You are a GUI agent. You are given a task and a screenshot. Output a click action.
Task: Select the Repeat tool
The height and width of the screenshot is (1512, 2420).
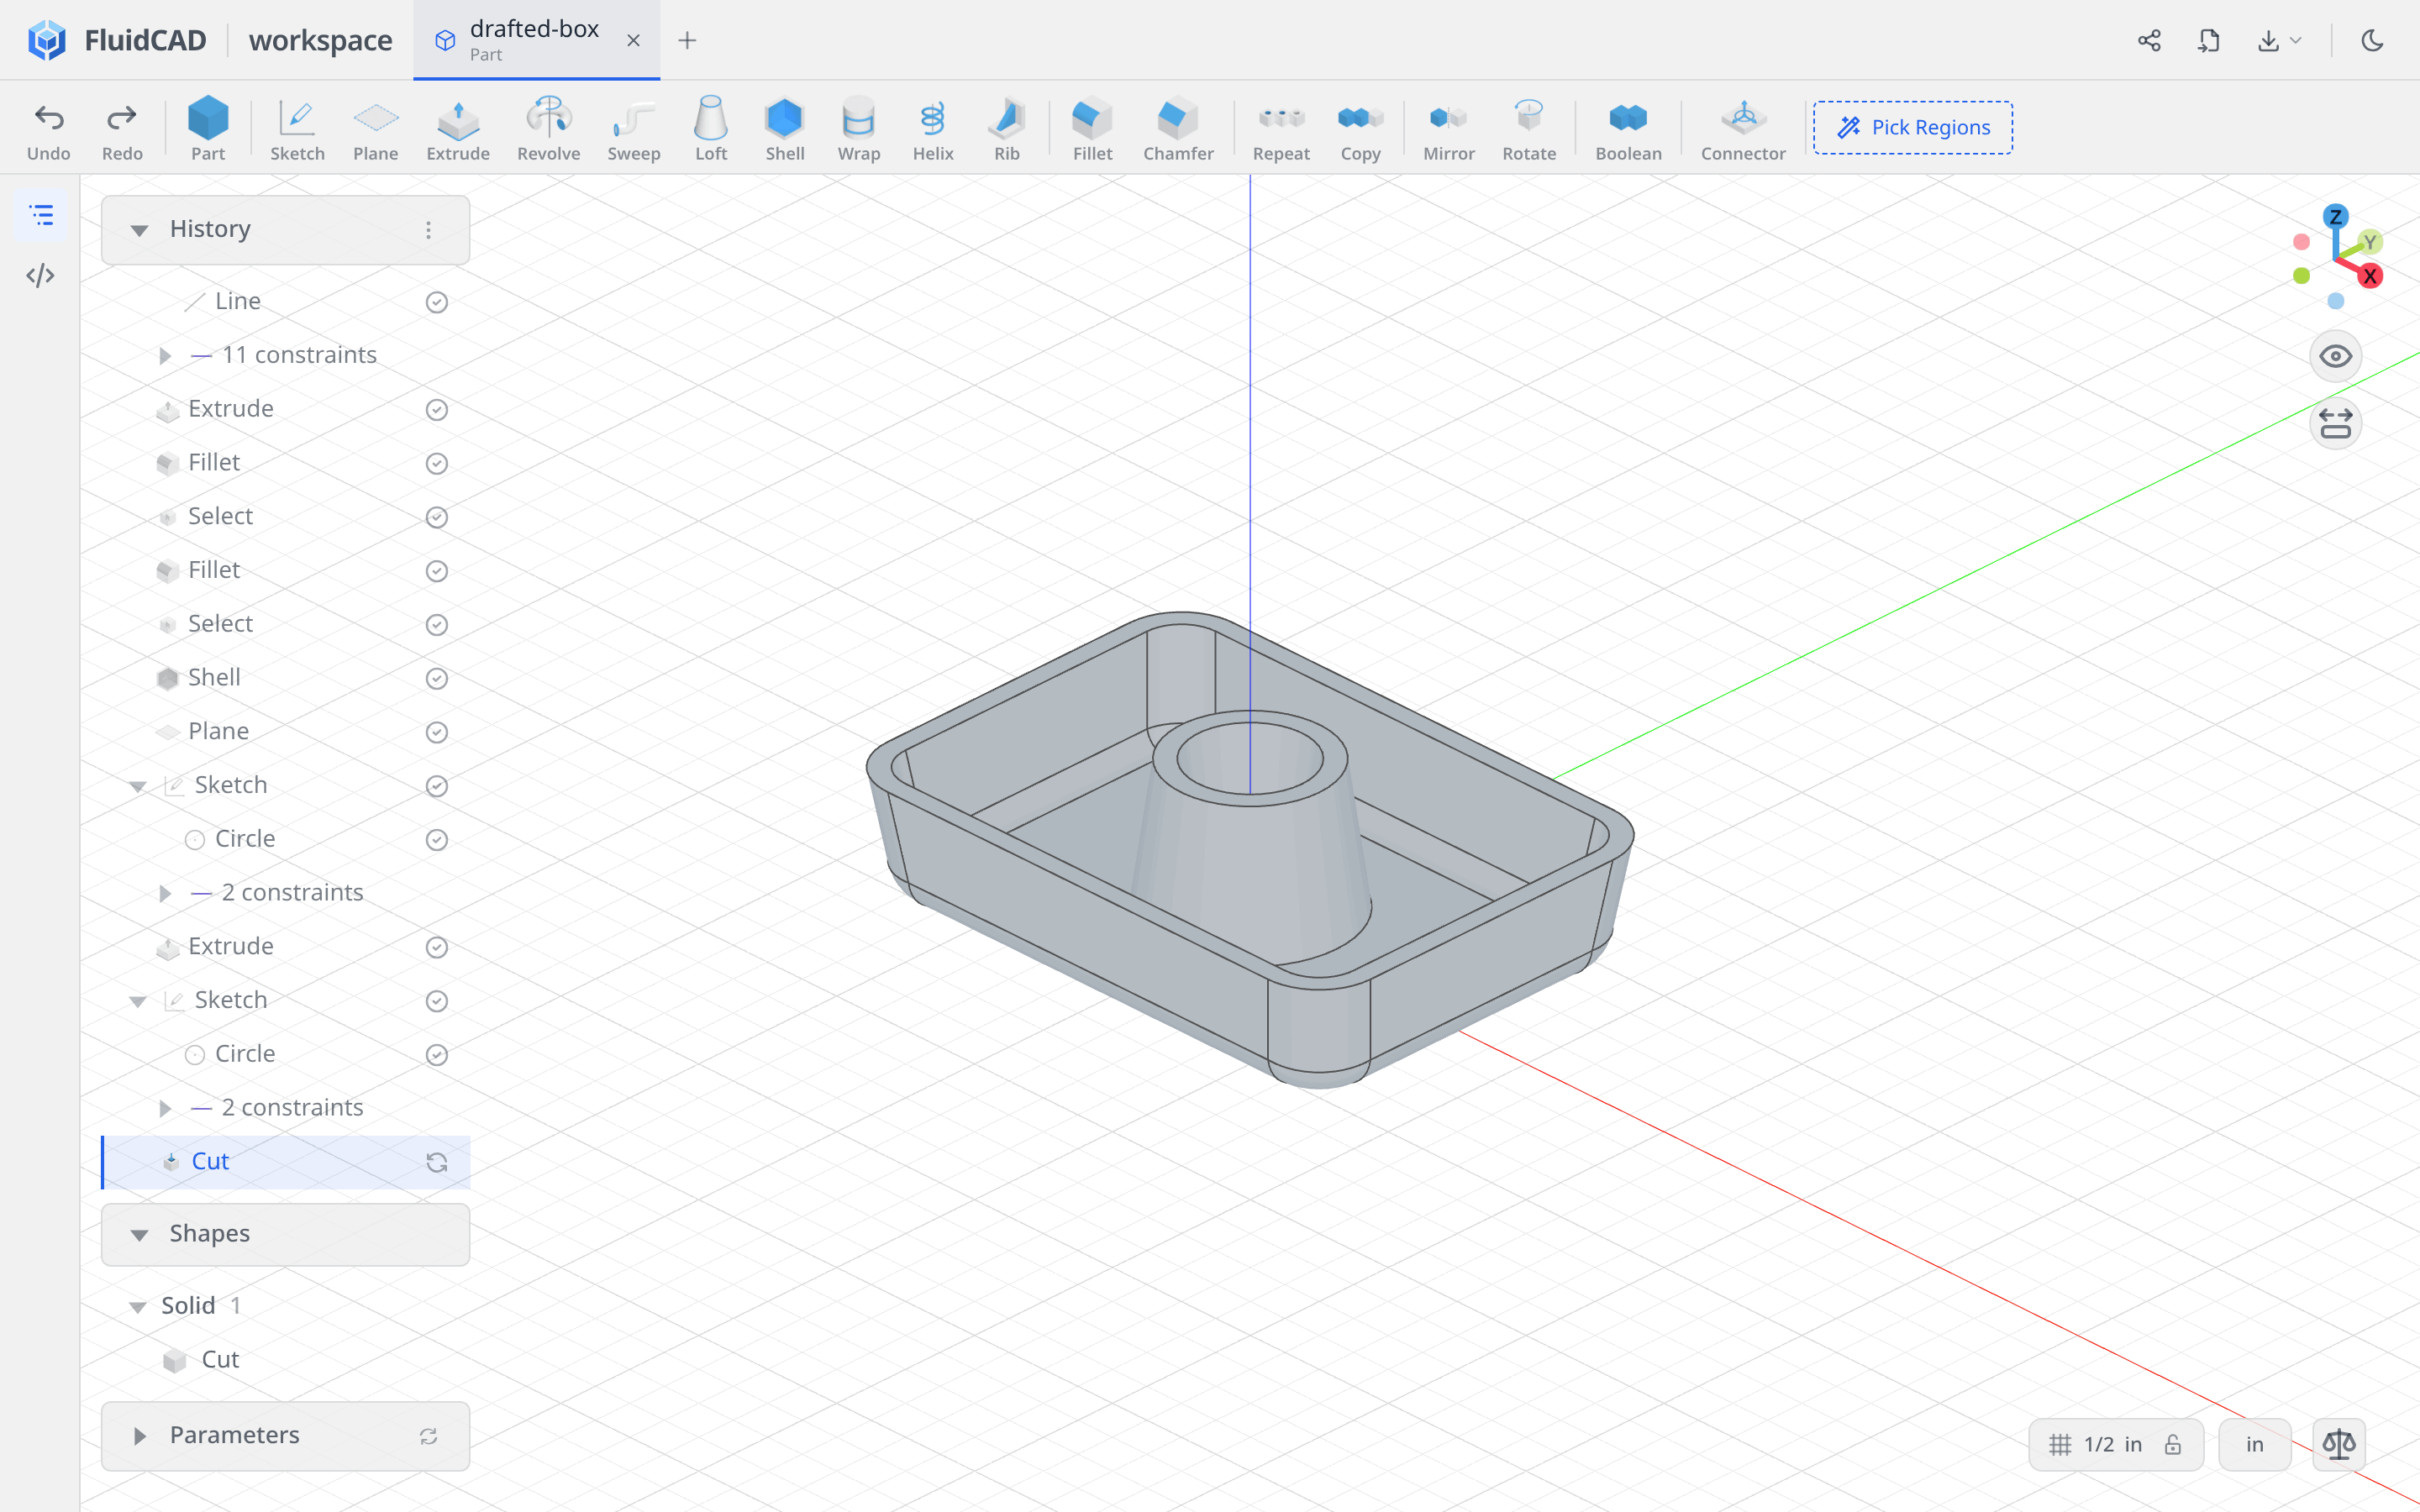(x=1281, y=129)
